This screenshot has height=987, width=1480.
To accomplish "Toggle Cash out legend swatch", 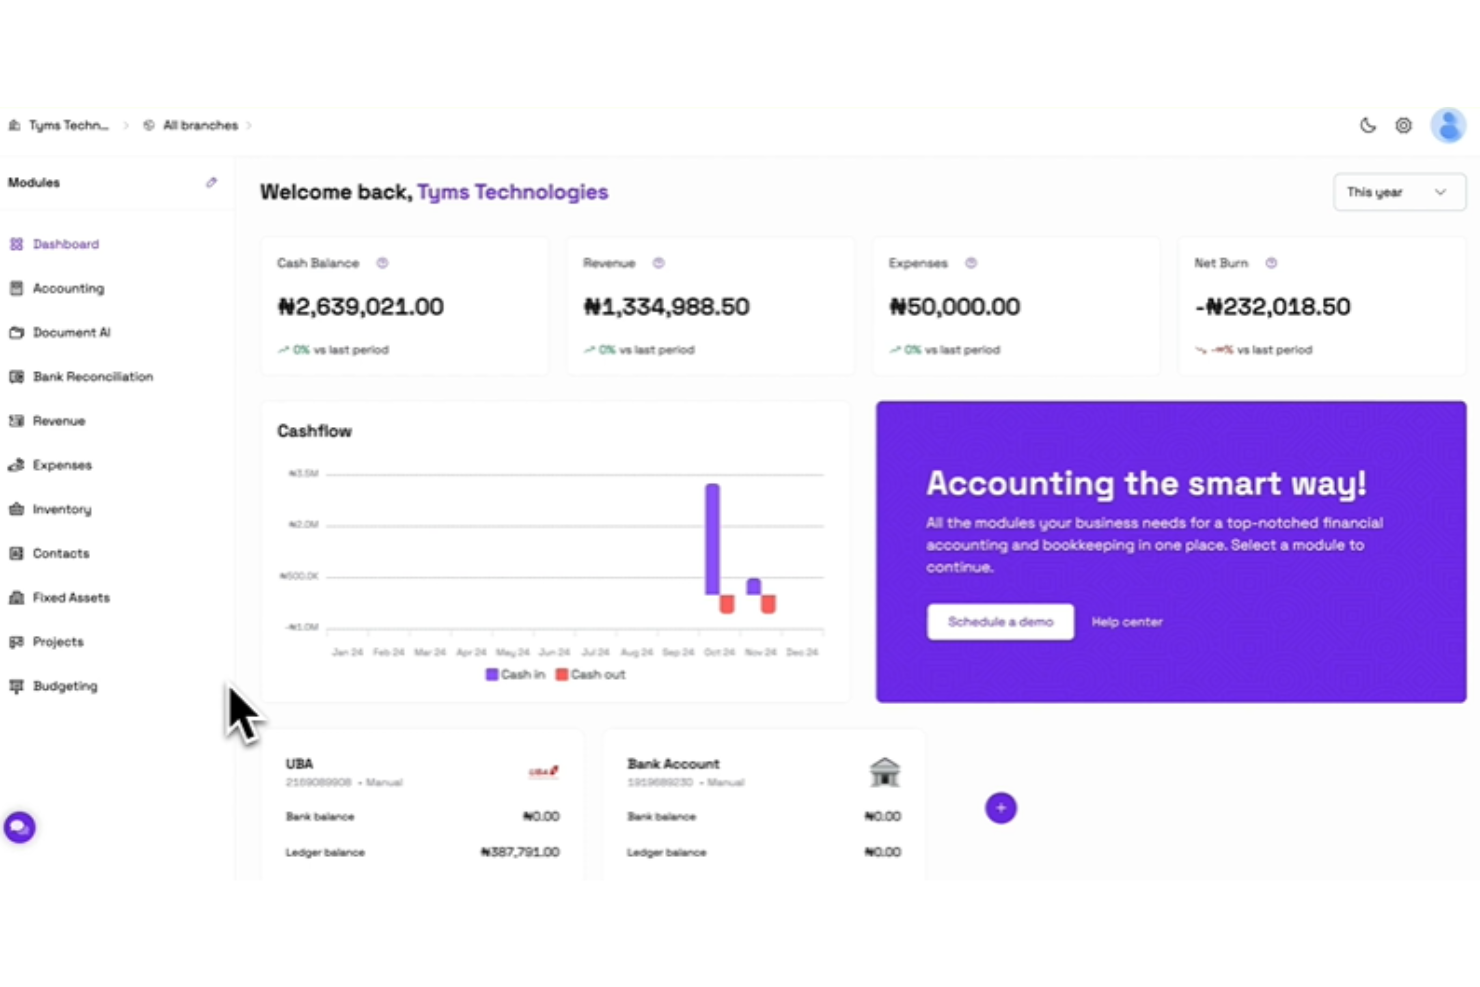I will [562, 675].
